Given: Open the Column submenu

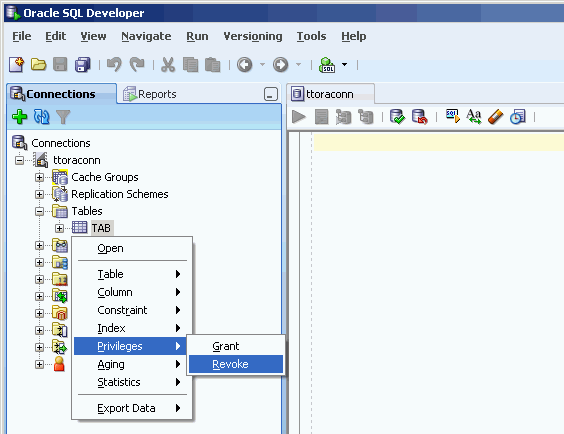Looking at the screenshot, I should click(132, 292).
